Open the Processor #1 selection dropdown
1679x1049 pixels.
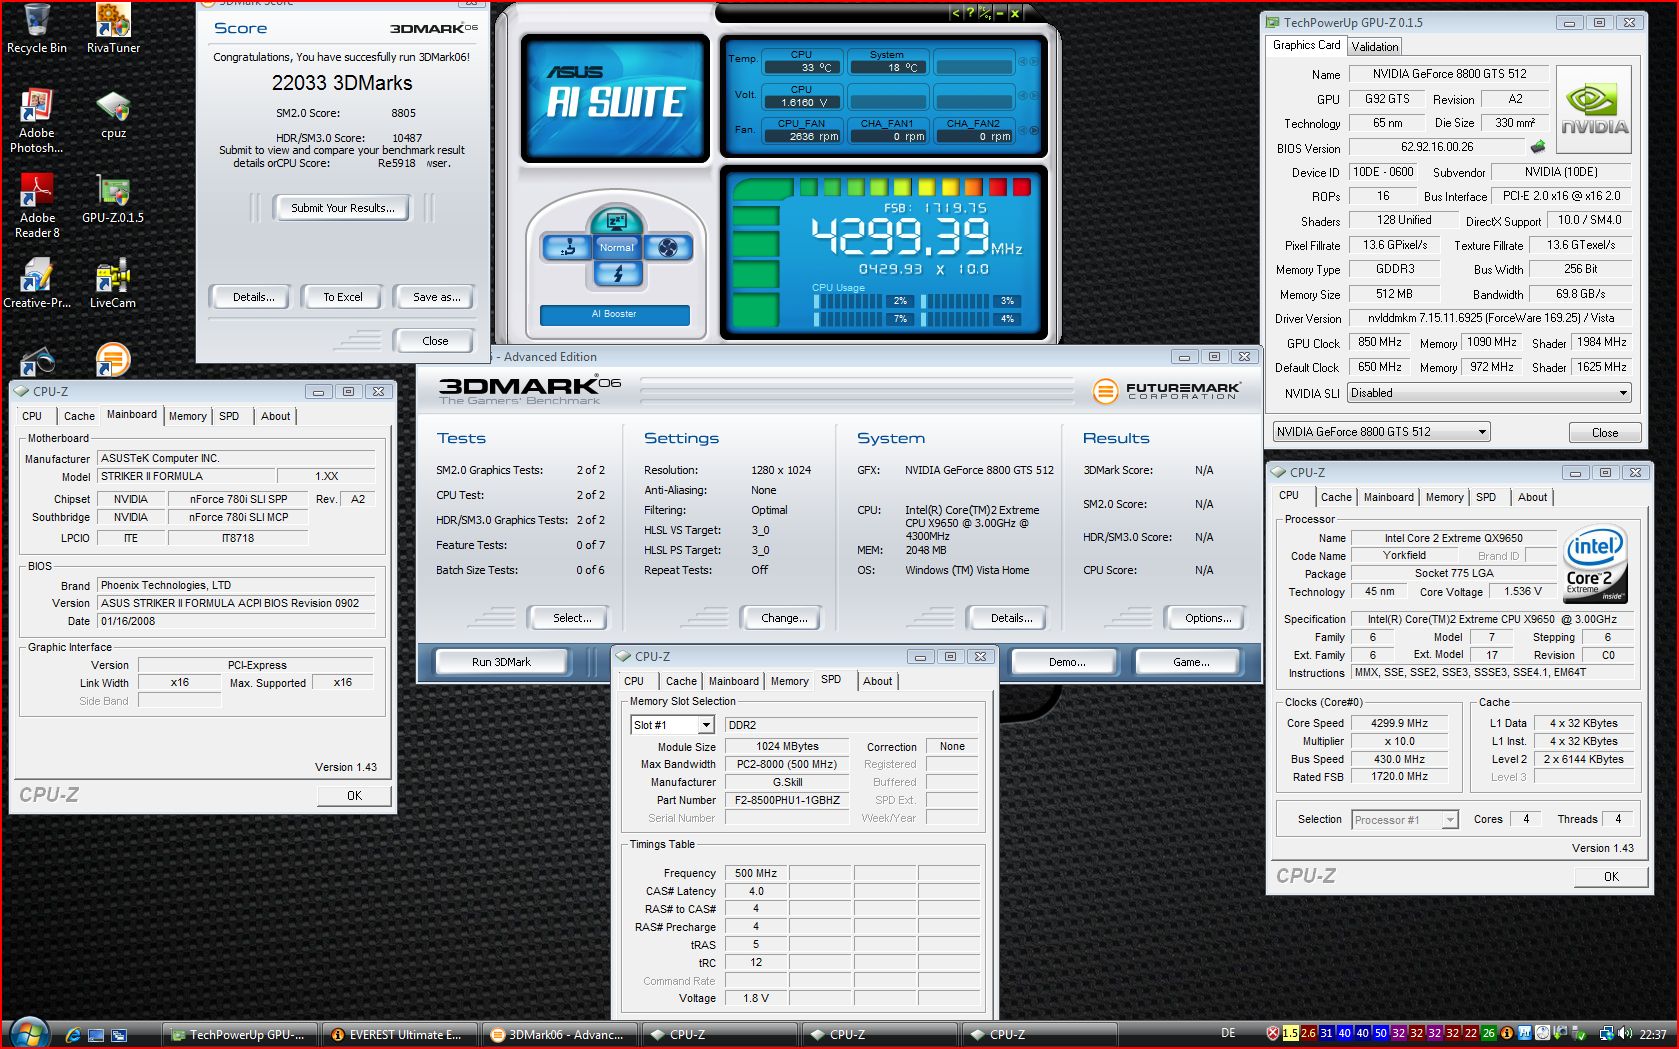[x=1404, y=820]
